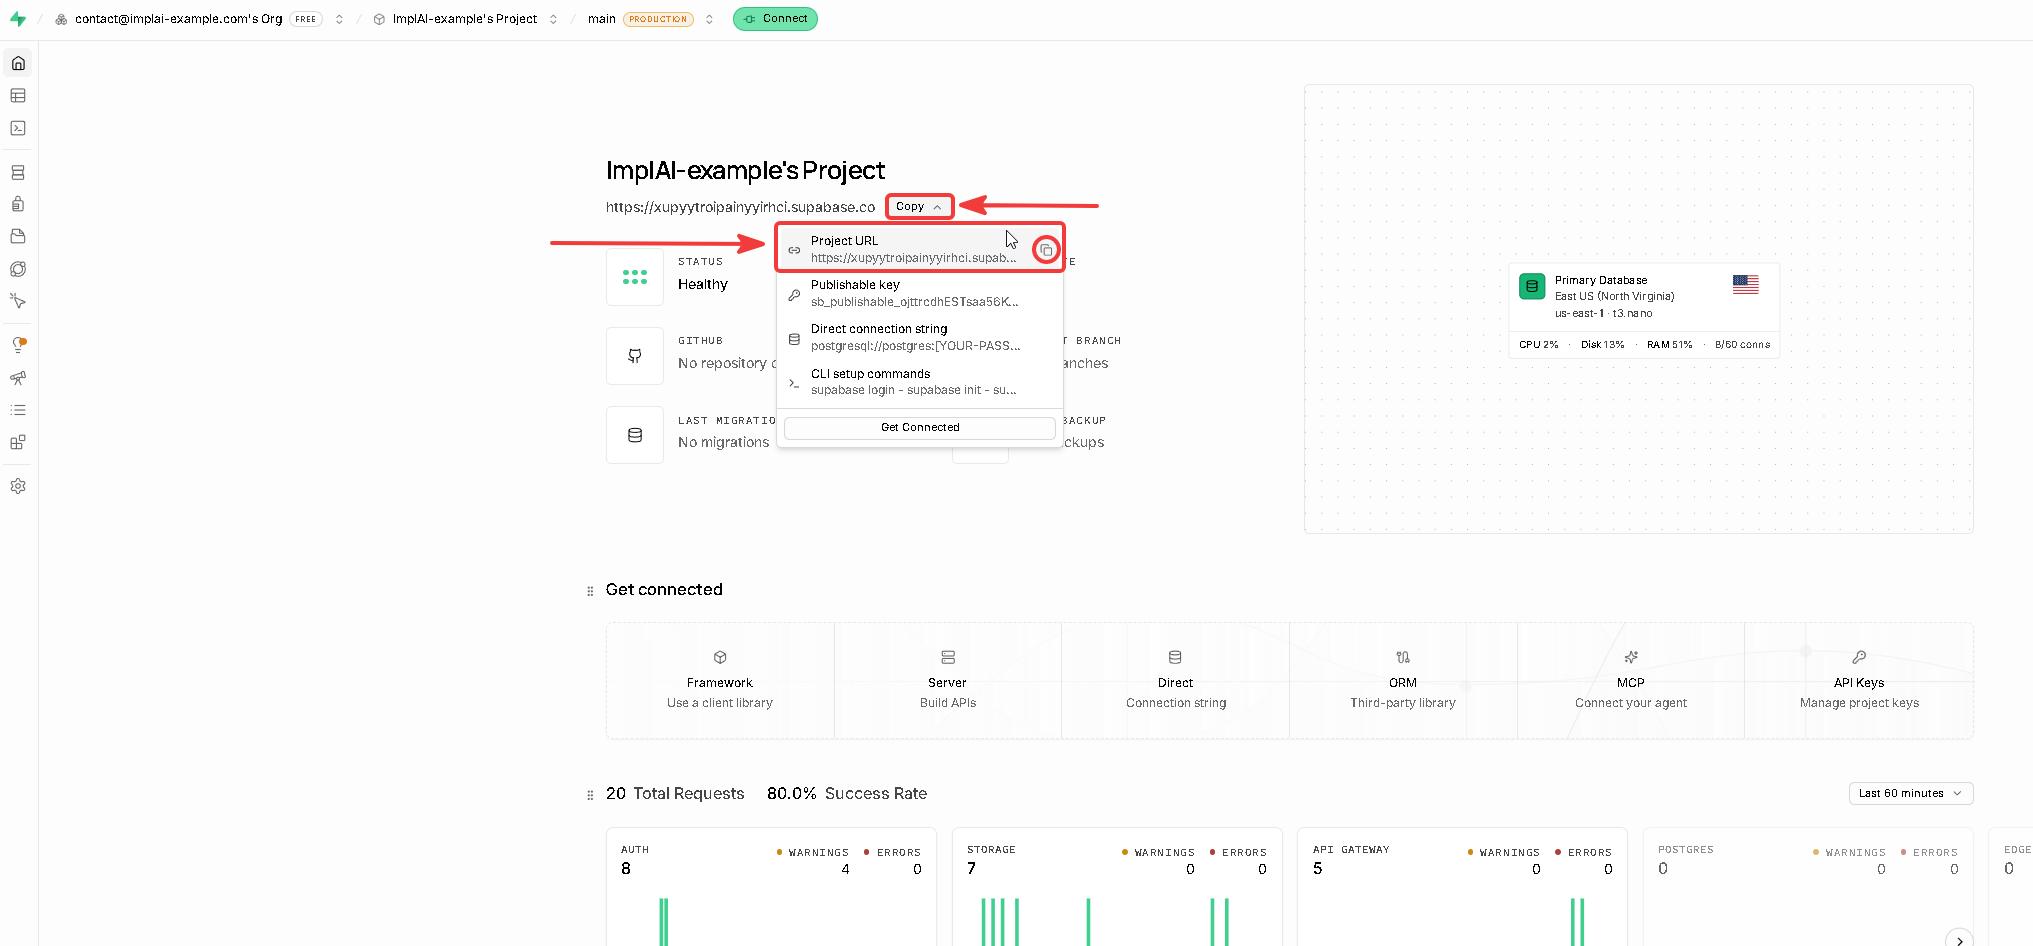Click the copy icon next to Project URL
This screenshot has height=946, width=2033.
click(x=1046, y=250)
